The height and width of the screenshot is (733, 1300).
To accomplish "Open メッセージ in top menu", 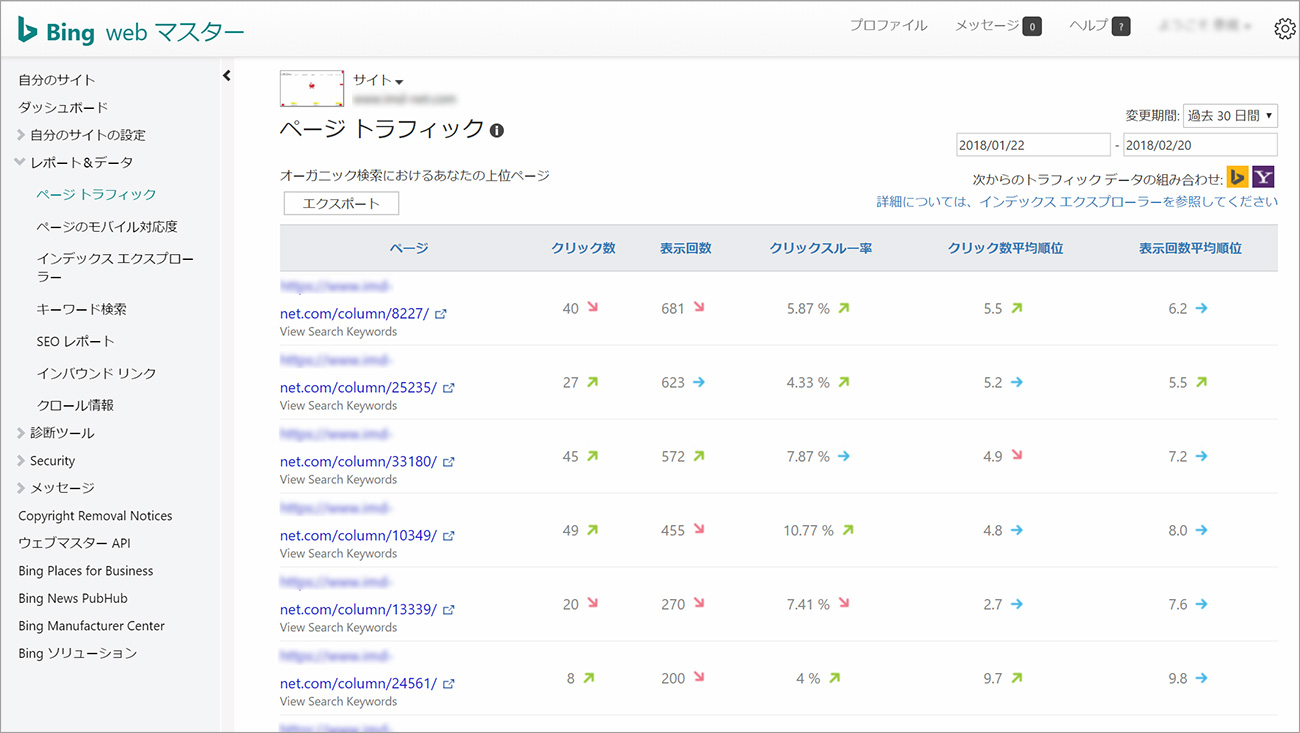I will pyautogui.click(x=987, y=26).
